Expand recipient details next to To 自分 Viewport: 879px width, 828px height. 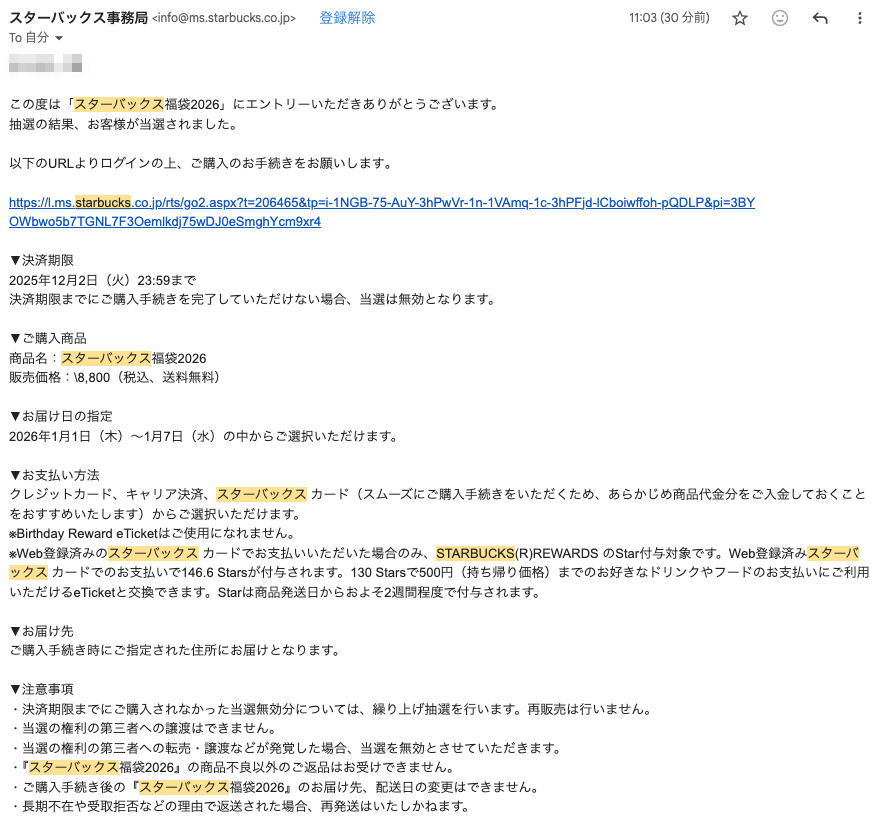(x=58, y=38)
